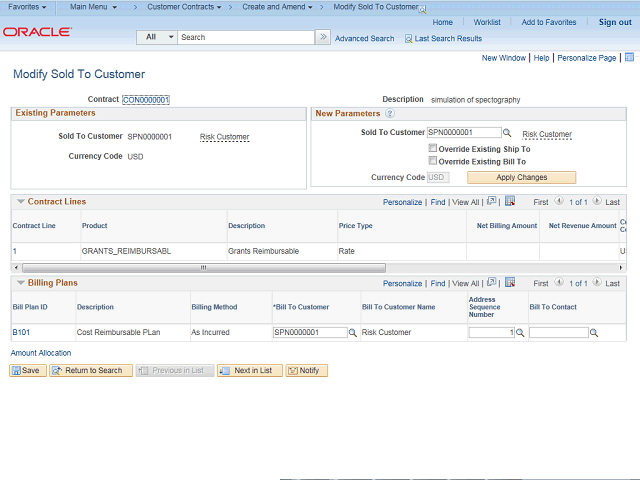Open Contract Lines grid in new window icon
The height and width of the screenshot is (480, 640).
[x=491, y=201]
